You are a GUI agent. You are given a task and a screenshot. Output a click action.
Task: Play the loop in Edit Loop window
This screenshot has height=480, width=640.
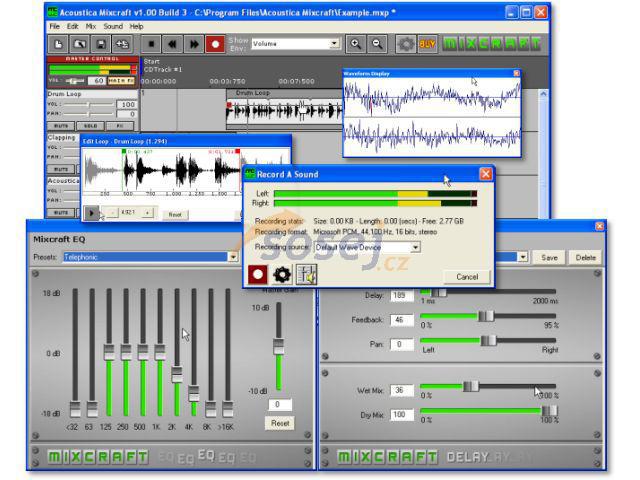point(92,212)
